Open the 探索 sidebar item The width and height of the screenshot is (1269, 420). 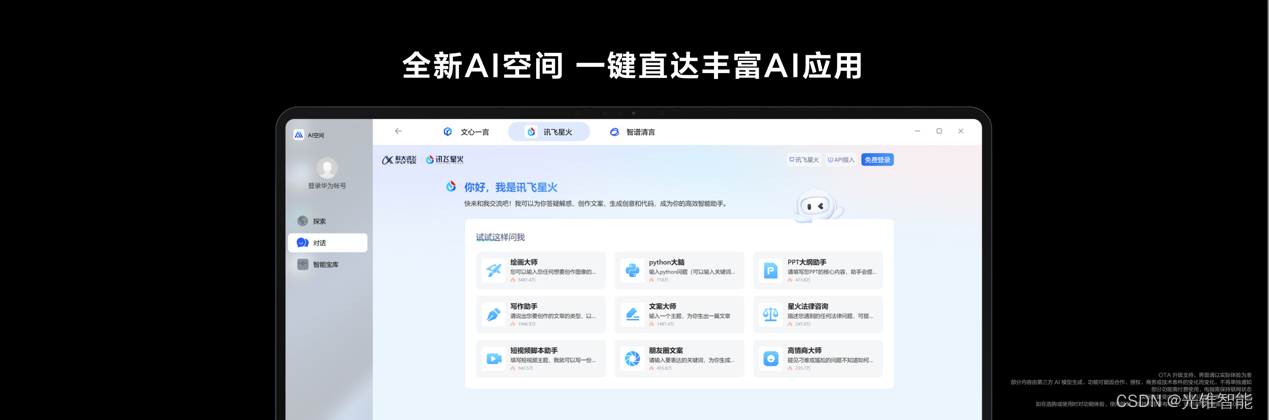[327, 221]
